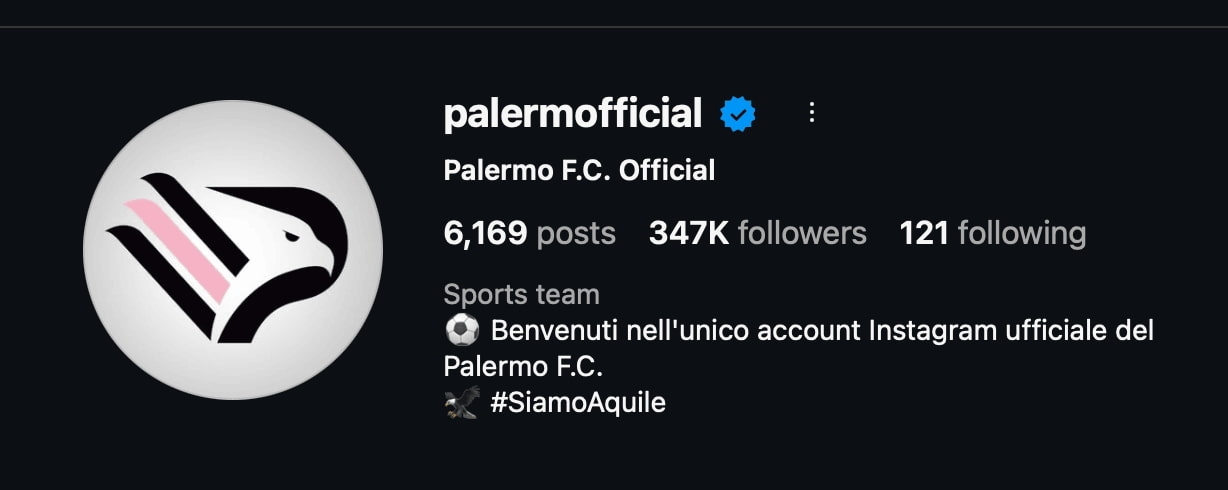The width and height of the screenshot is (1228, 490).
Task: Click the eagle emoji beside #SiamoAquile
Action: [x=462, y=403]
